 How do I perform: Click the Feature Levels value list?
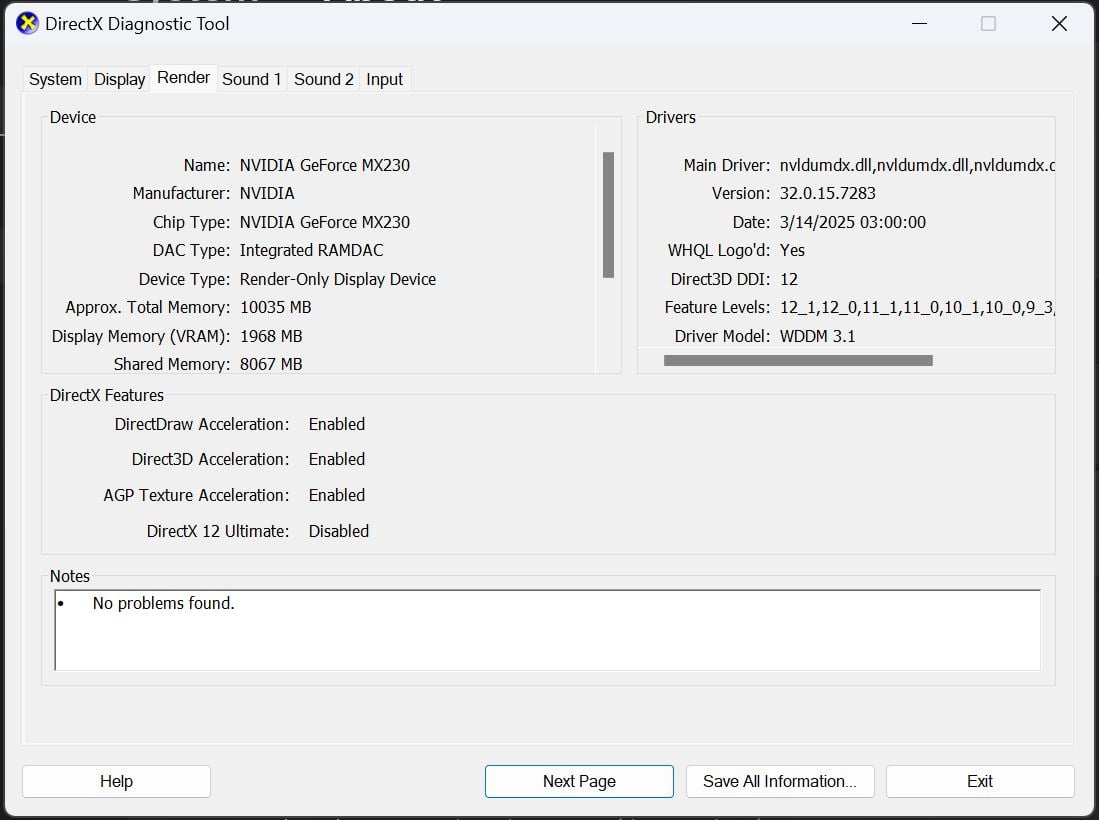tap(917, 308)
